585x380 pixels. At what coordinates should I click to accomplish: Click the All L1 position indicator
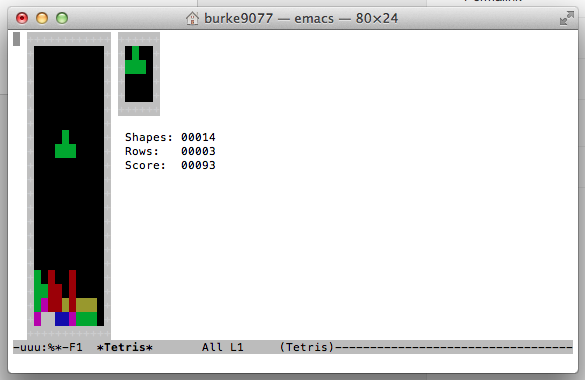[x=222, y=347]
